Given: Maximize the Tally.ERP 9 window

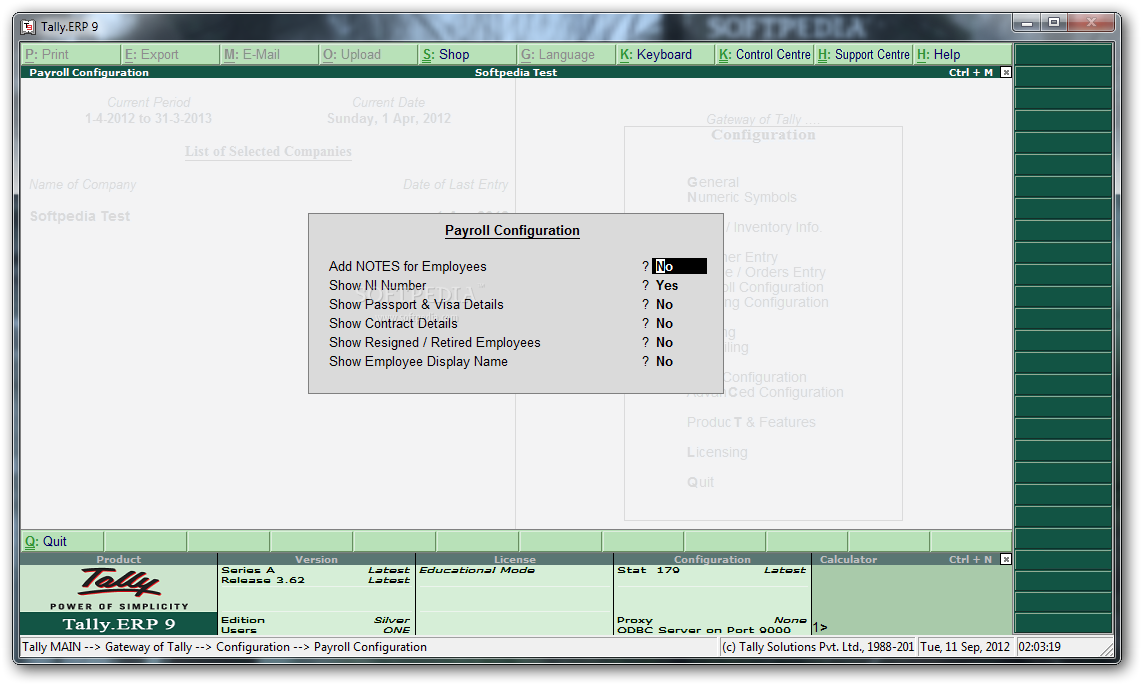Looking at the screenshot, I should coord(1054,23).
